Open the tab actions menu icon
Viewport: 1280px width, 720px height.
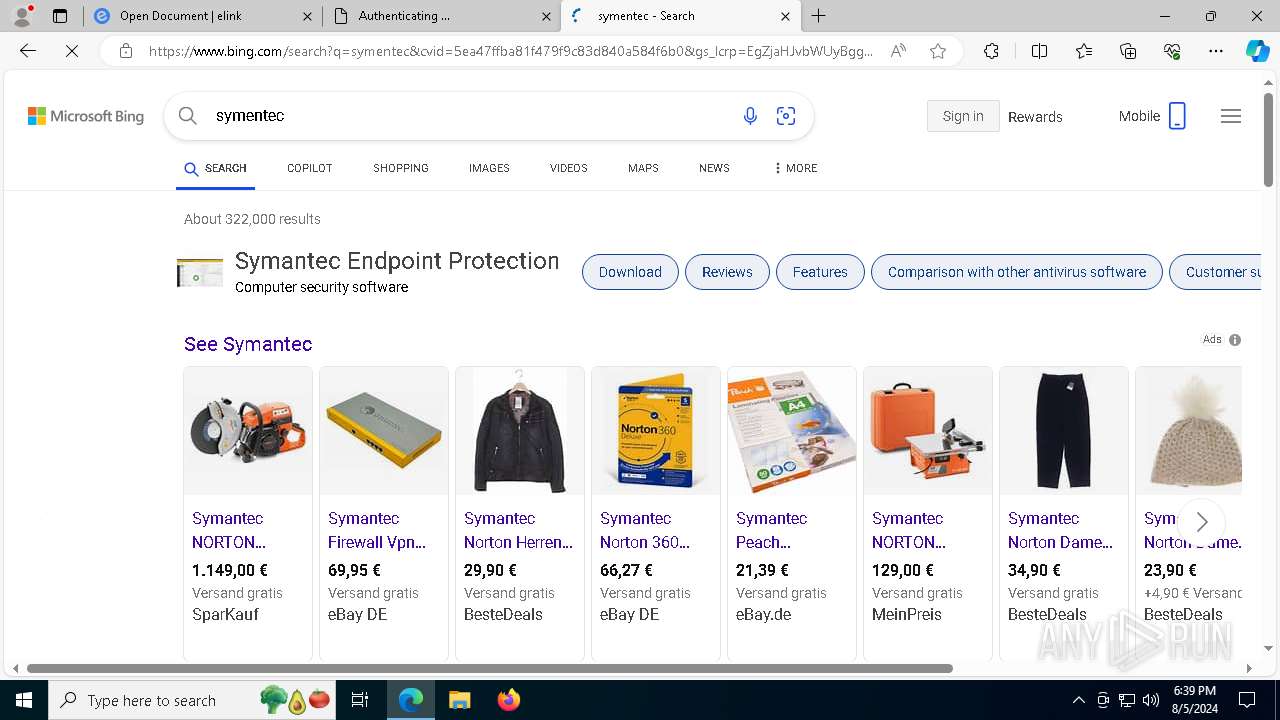(60, 16)
